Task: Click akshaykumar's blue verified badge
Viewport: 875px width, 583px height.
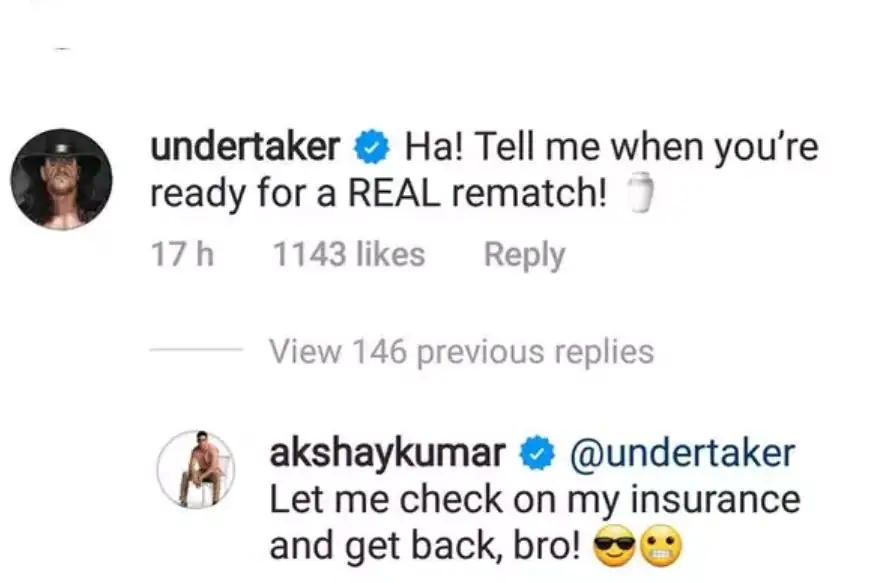Action: 537,452
